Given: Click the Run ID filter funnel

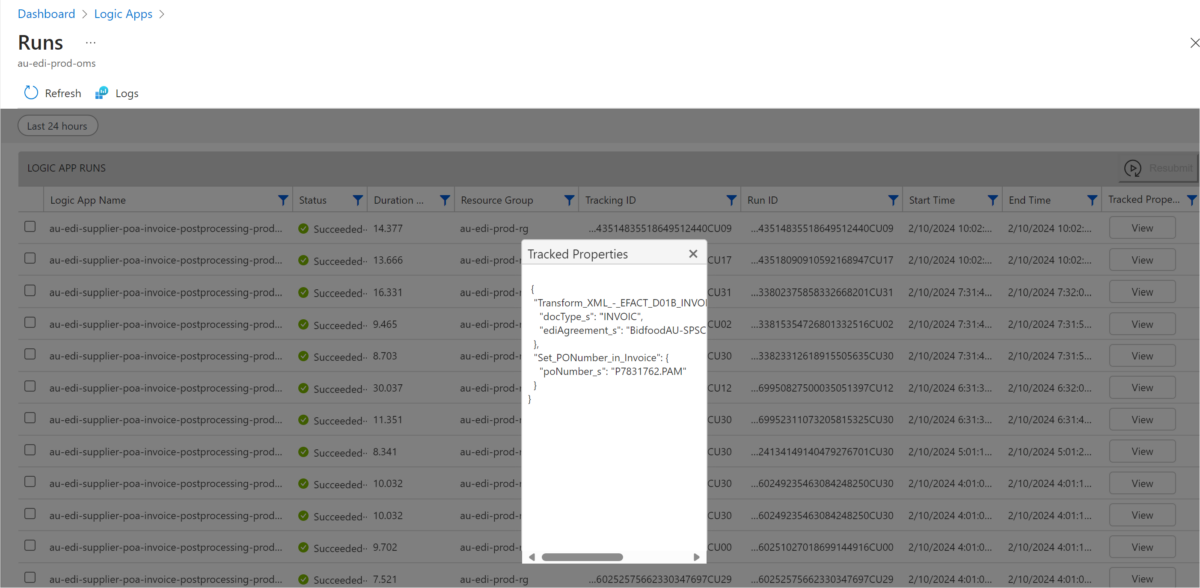Looking at the screenshot, I should click(x=891, y=199).
